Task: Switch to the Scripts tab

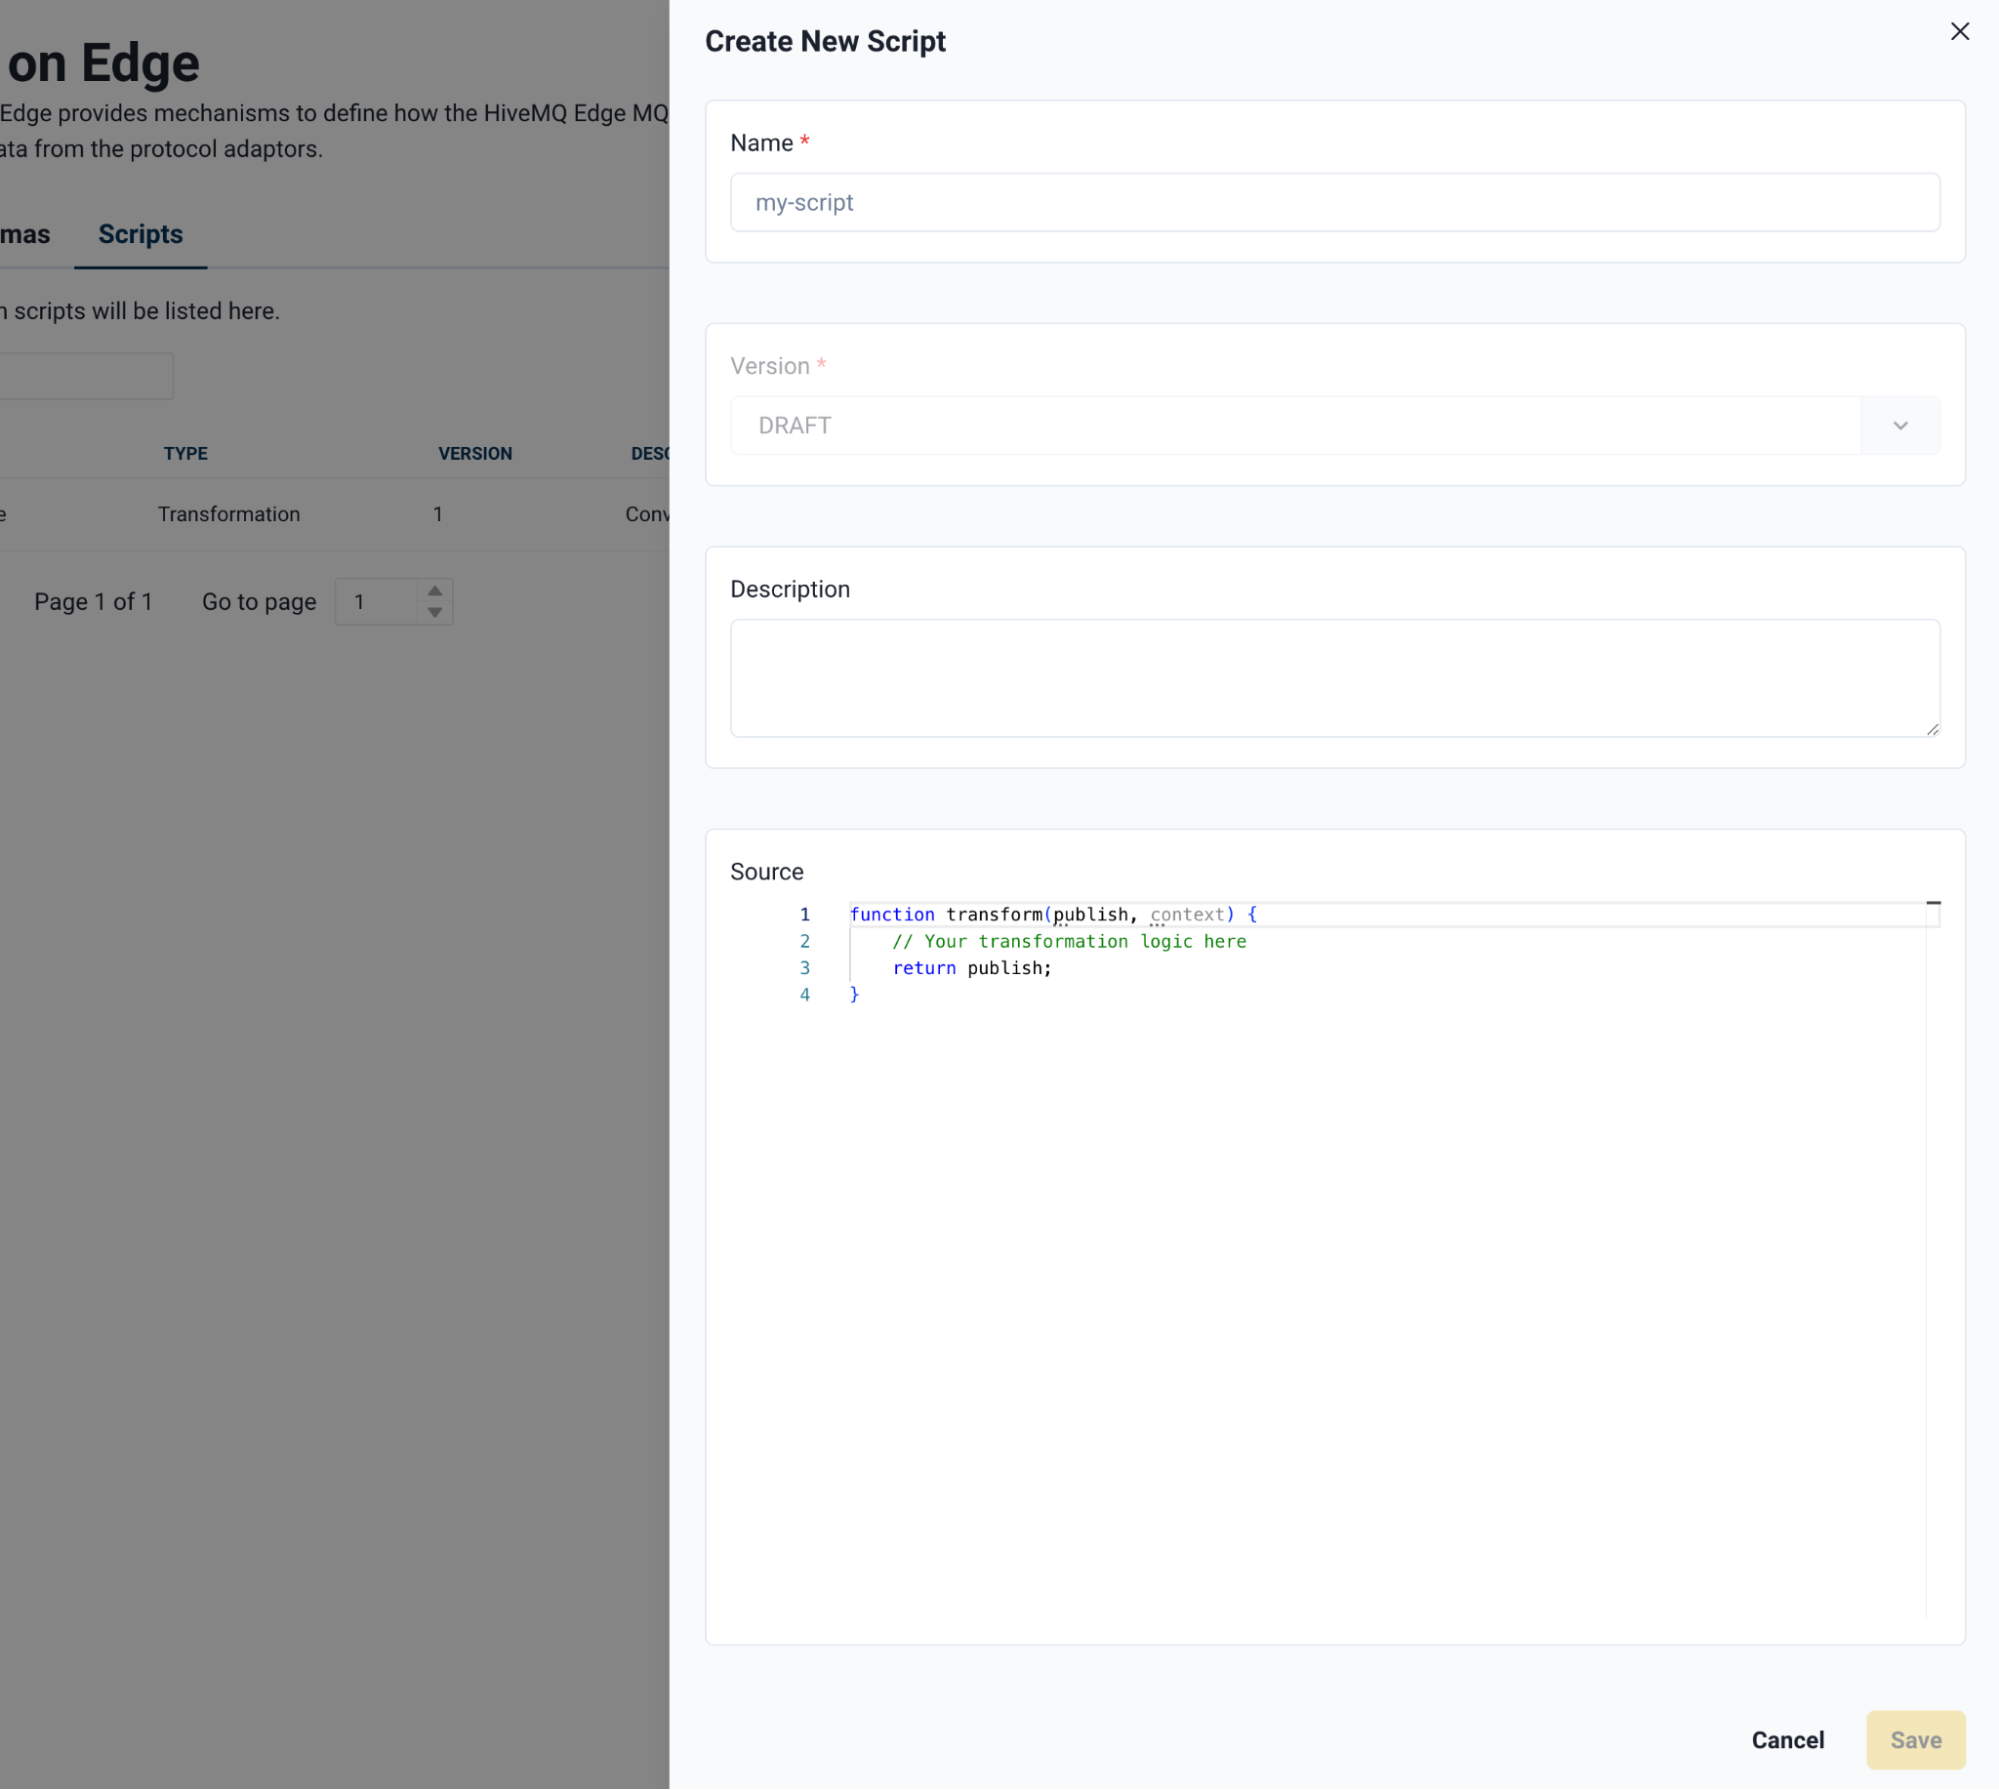Action: [x=139, y=234]
